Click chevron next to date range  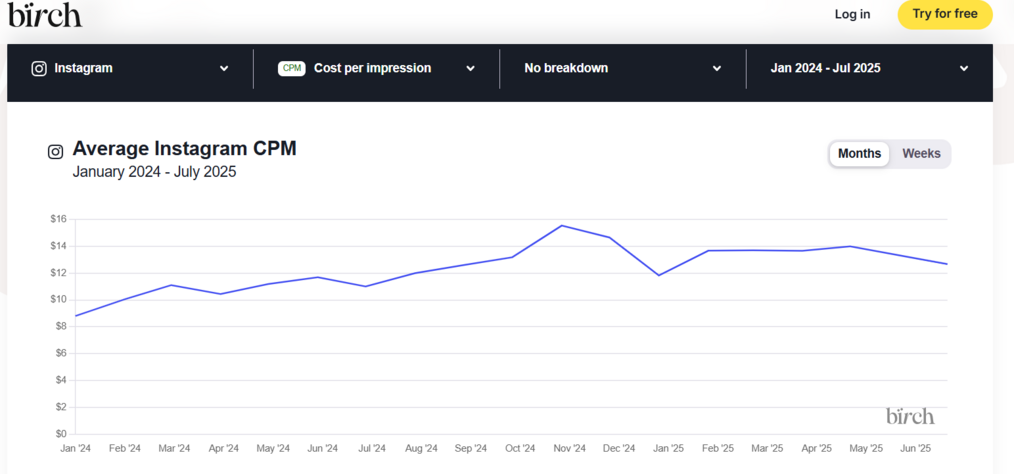(964, 69)
